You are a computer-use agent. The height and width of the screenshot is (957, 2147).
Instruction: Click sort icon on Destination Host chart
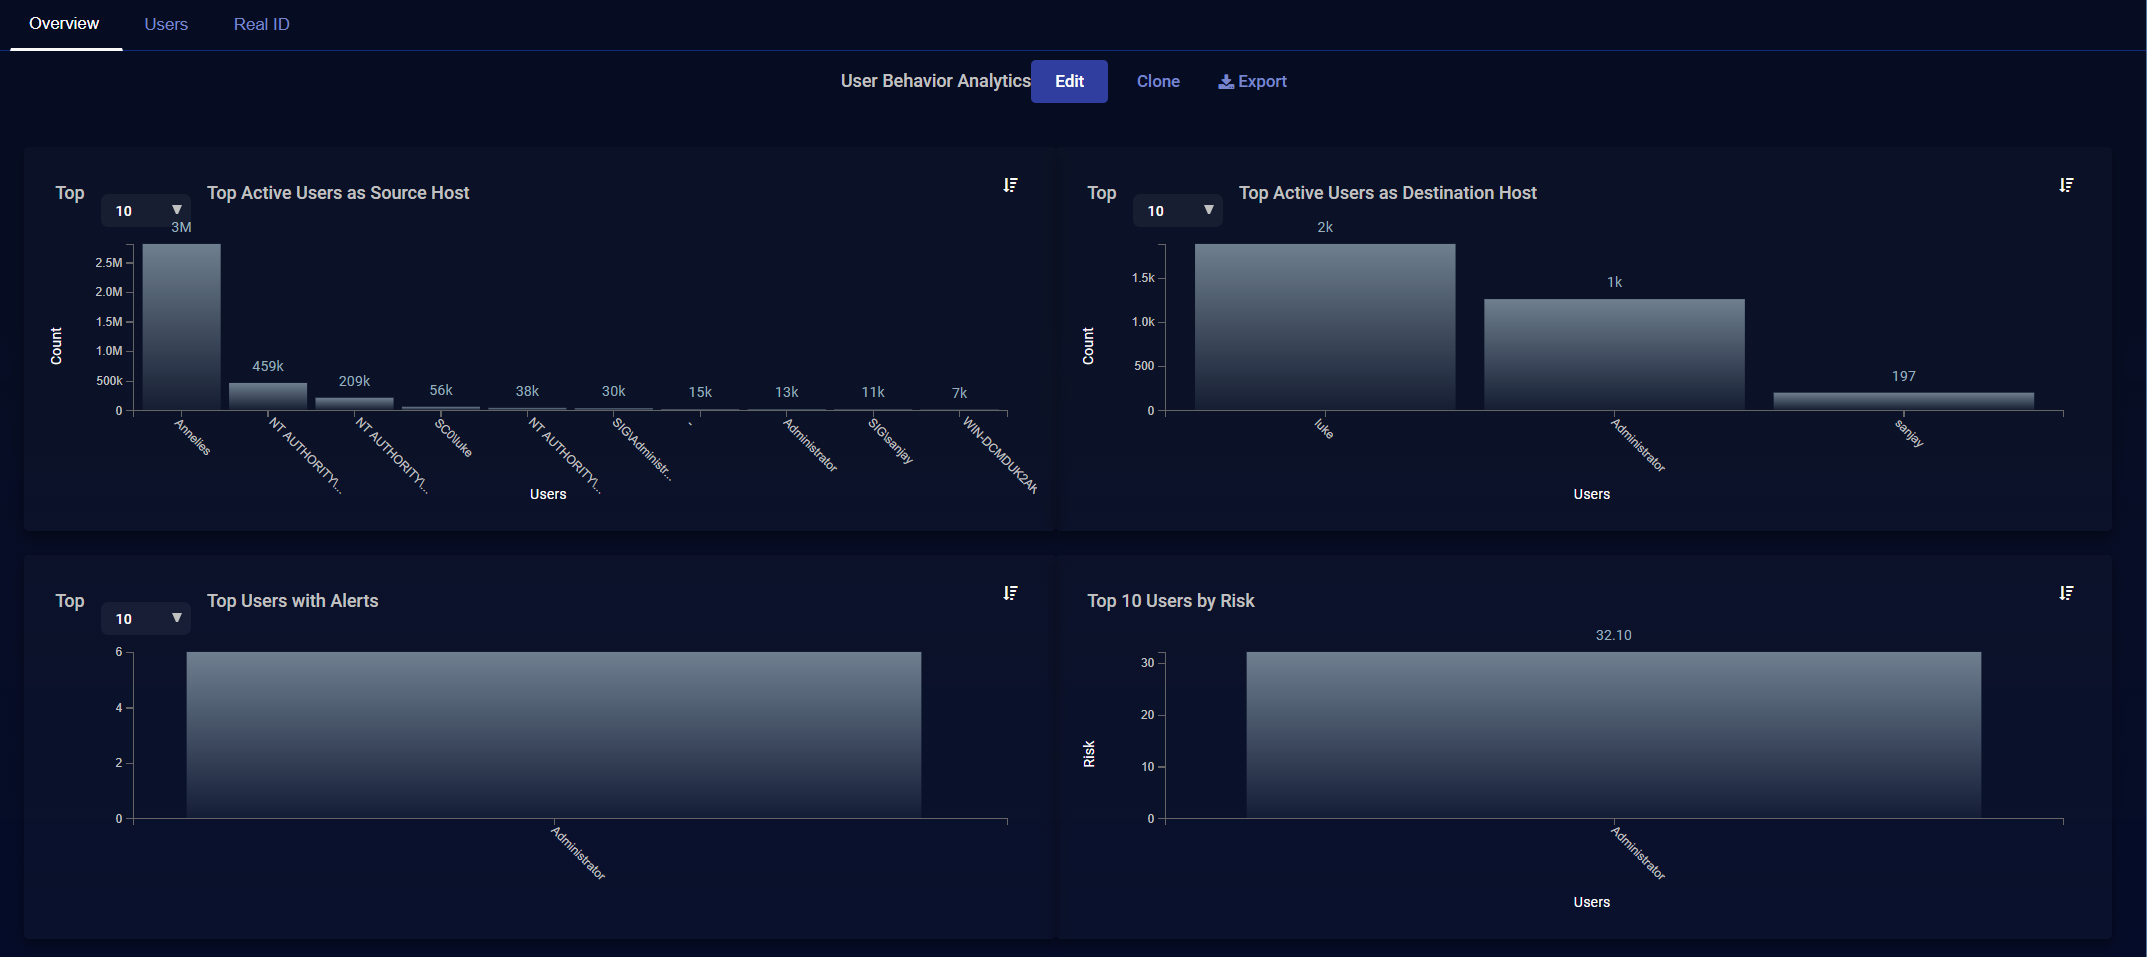point(2066,185)
